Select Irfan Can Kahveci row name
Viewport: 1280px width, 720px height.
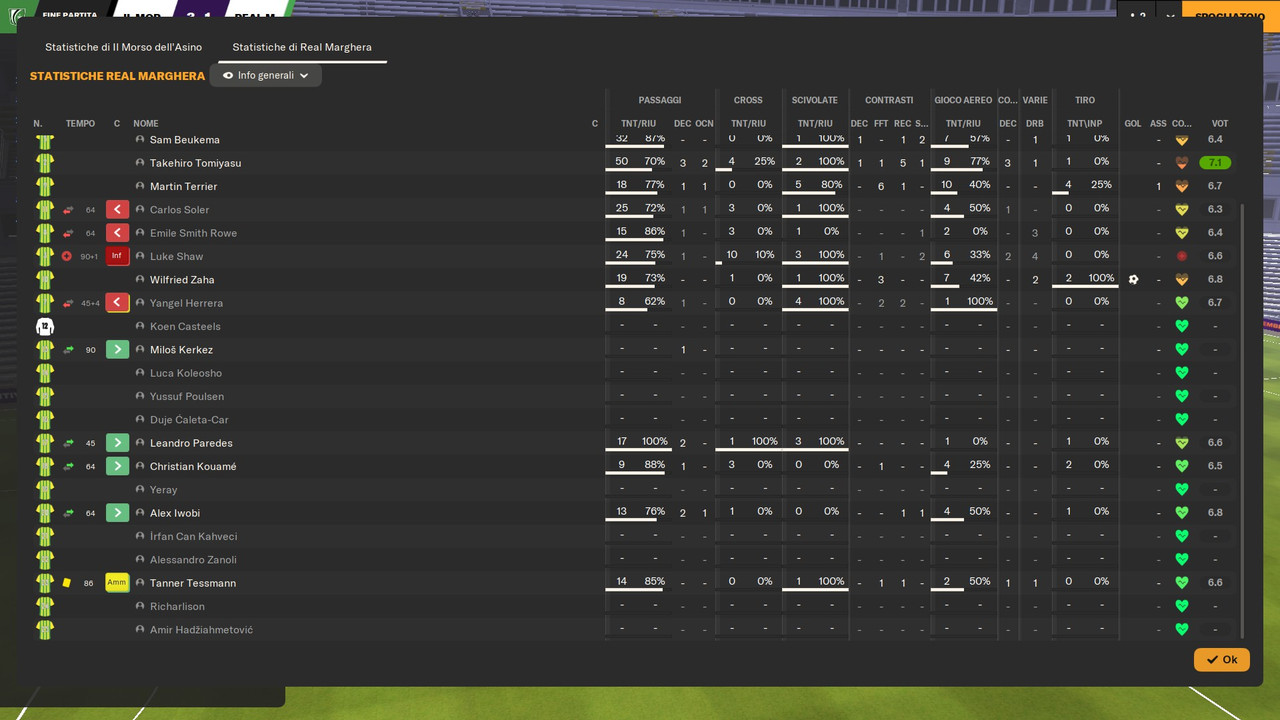coord(193,537)
